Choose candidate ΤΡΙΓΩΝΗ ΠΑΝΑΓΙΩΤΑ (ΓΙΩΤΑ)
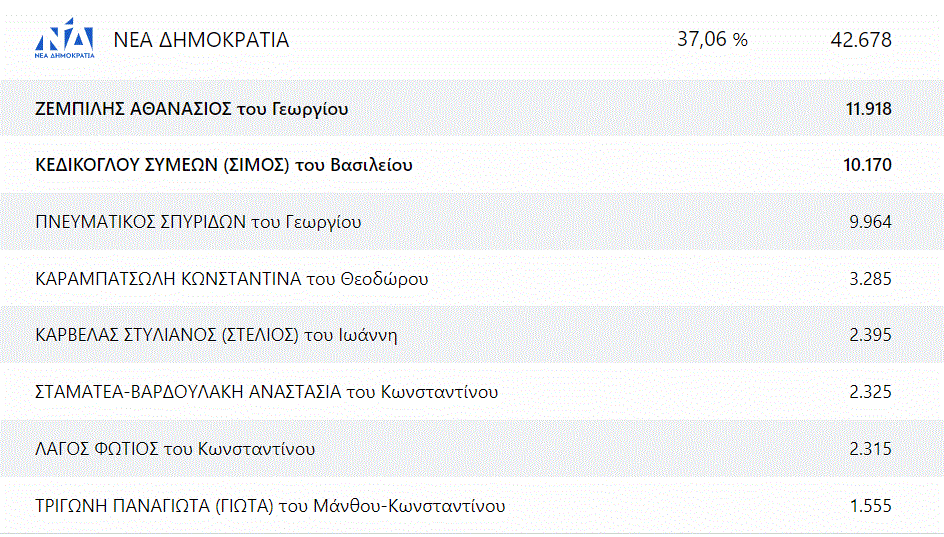The width and height of the screenshot is (944, 537). click(270, 506)
